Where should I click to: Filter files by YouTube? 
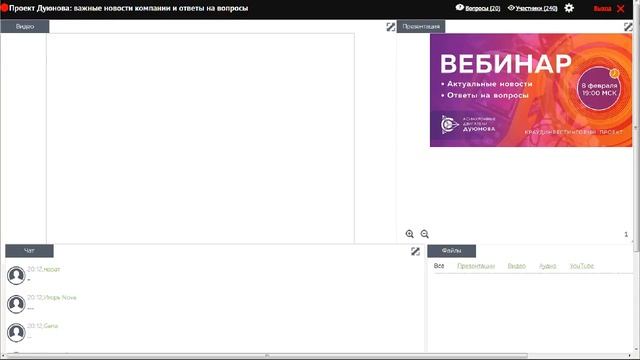(582, 266)
